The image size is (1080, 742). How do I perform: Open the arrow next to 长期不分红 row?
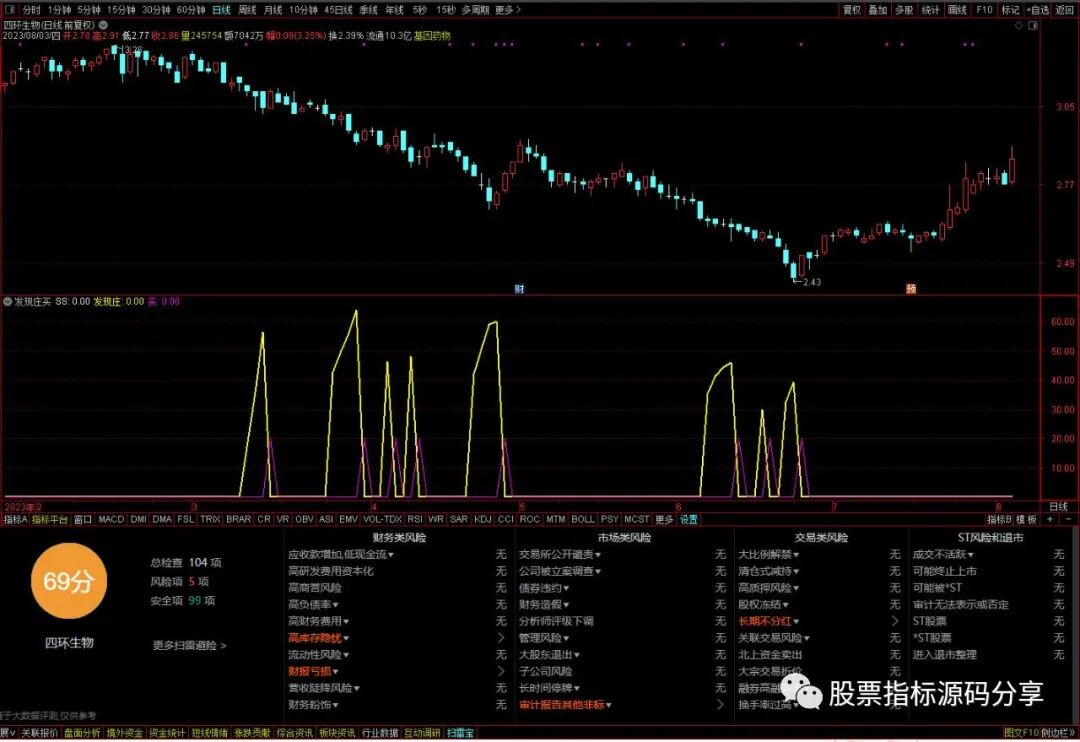pyautogui.click(x=895, y=621)
